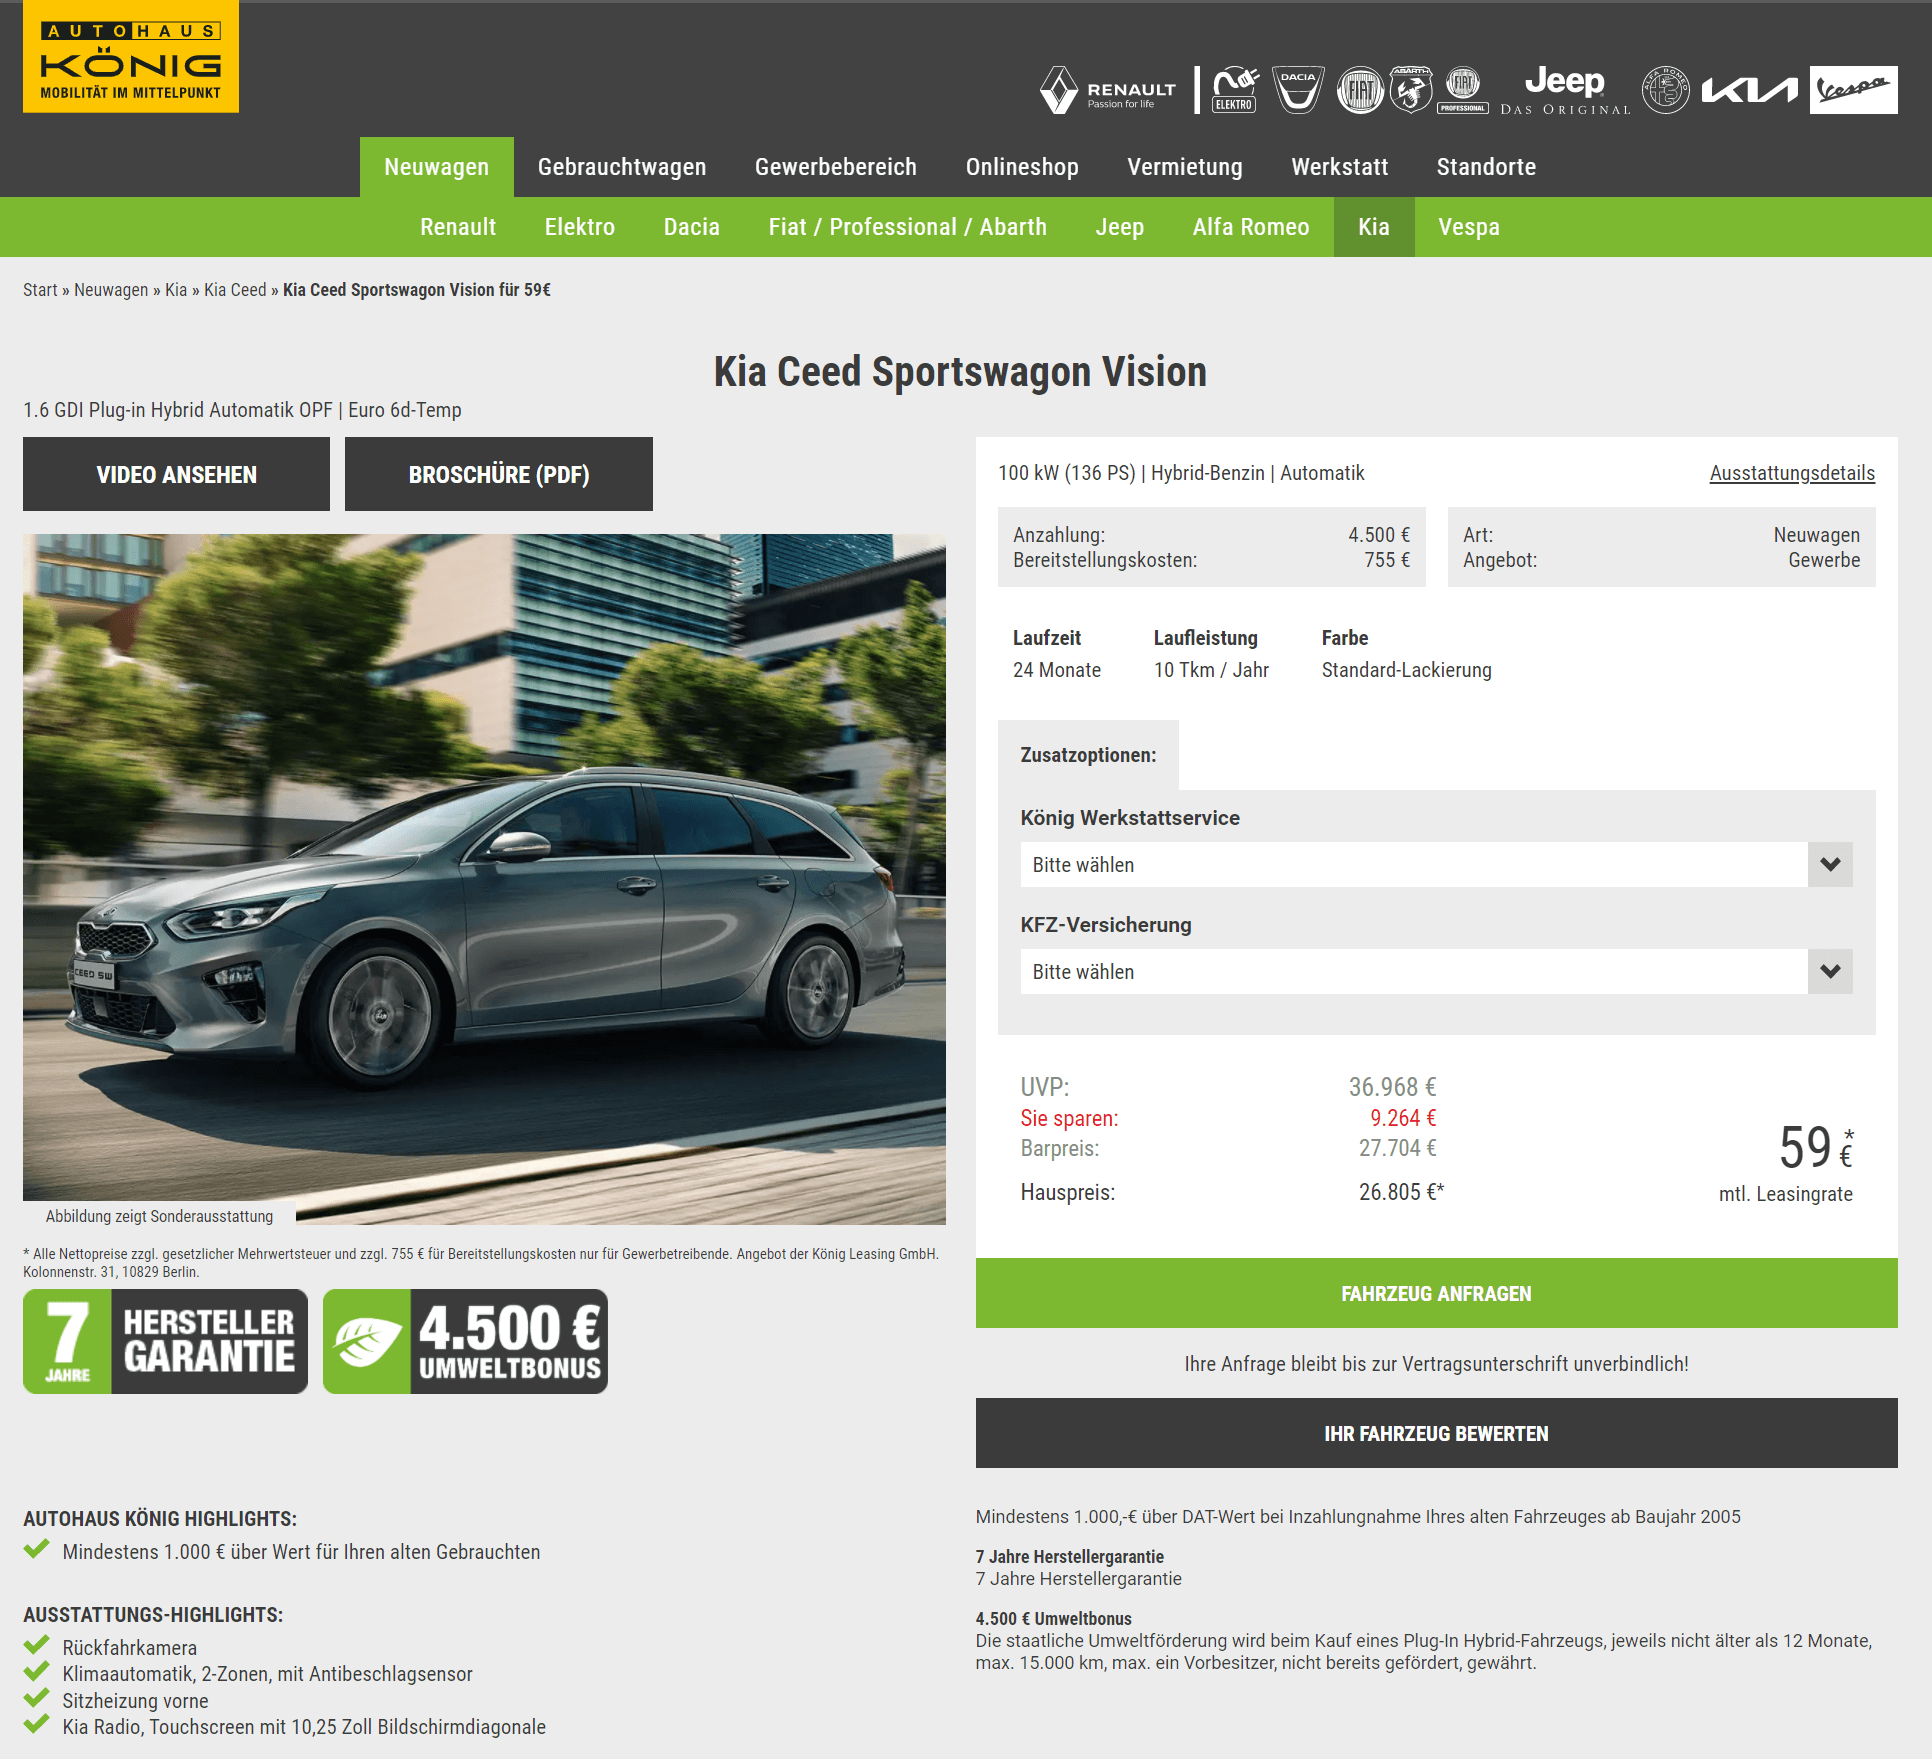1932x1759 pixels.
Task: Open the Gebrauchtwagen menu item
Action: tap(622, 167)
